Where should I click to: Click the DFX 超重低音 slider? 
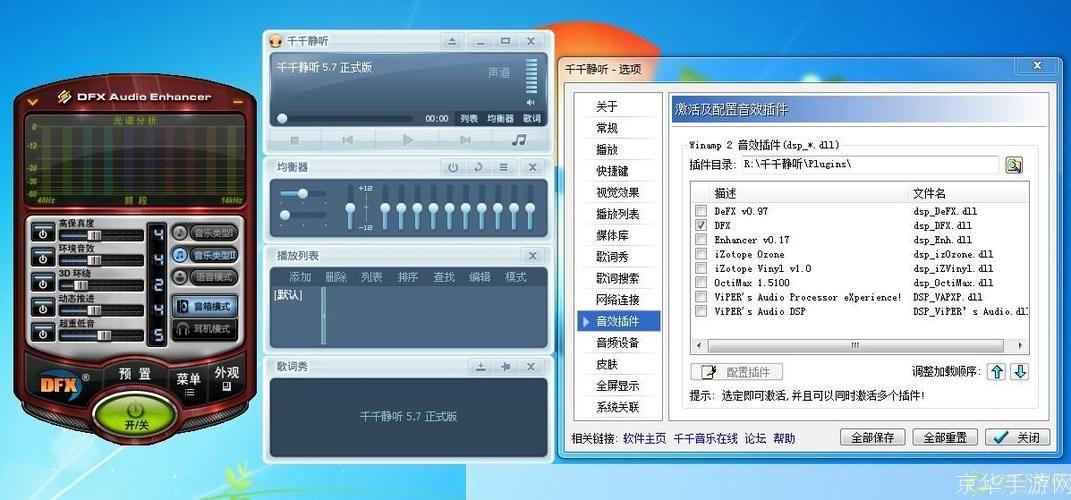click(101, 335)
